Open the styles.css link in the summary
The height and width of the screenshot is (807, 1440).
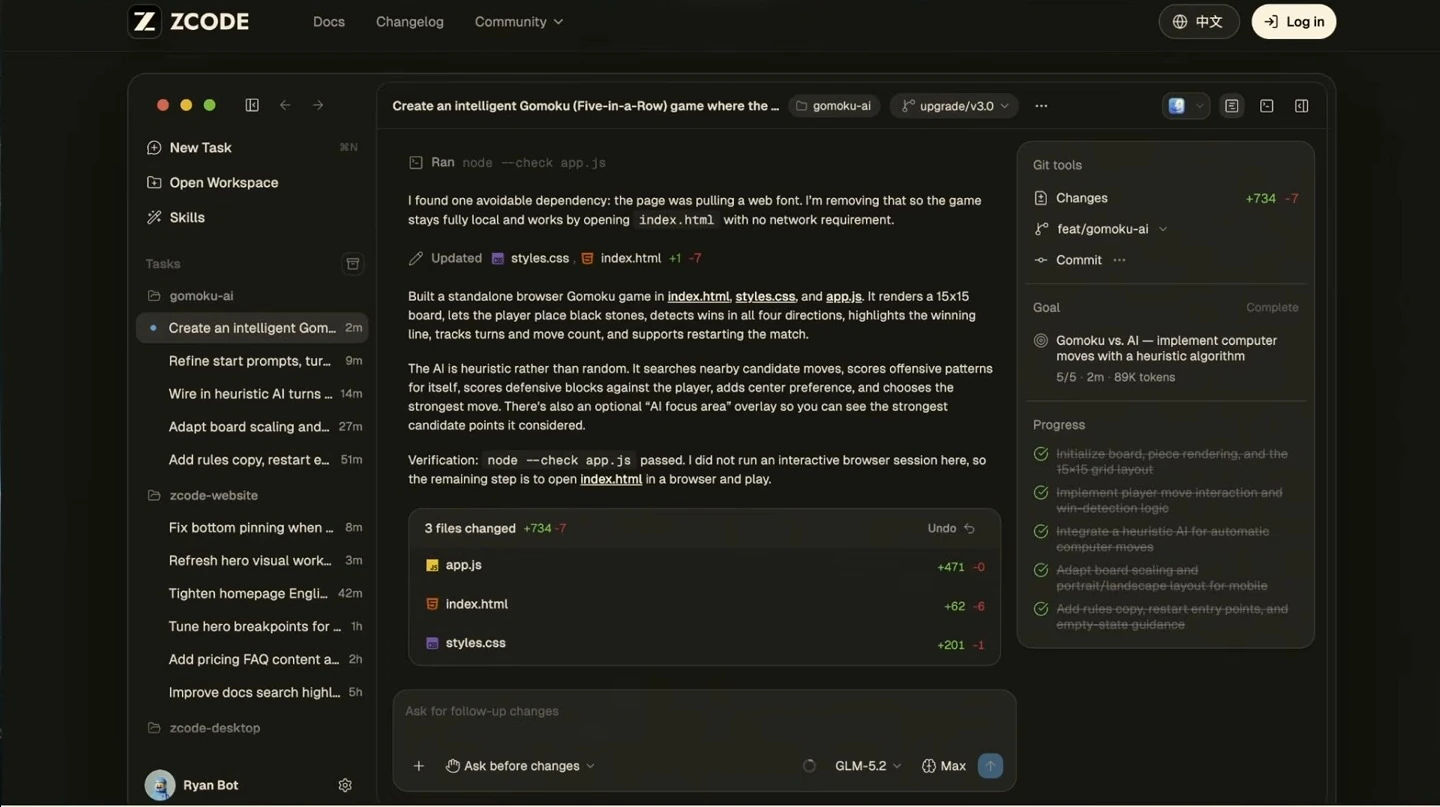[765, 296]
